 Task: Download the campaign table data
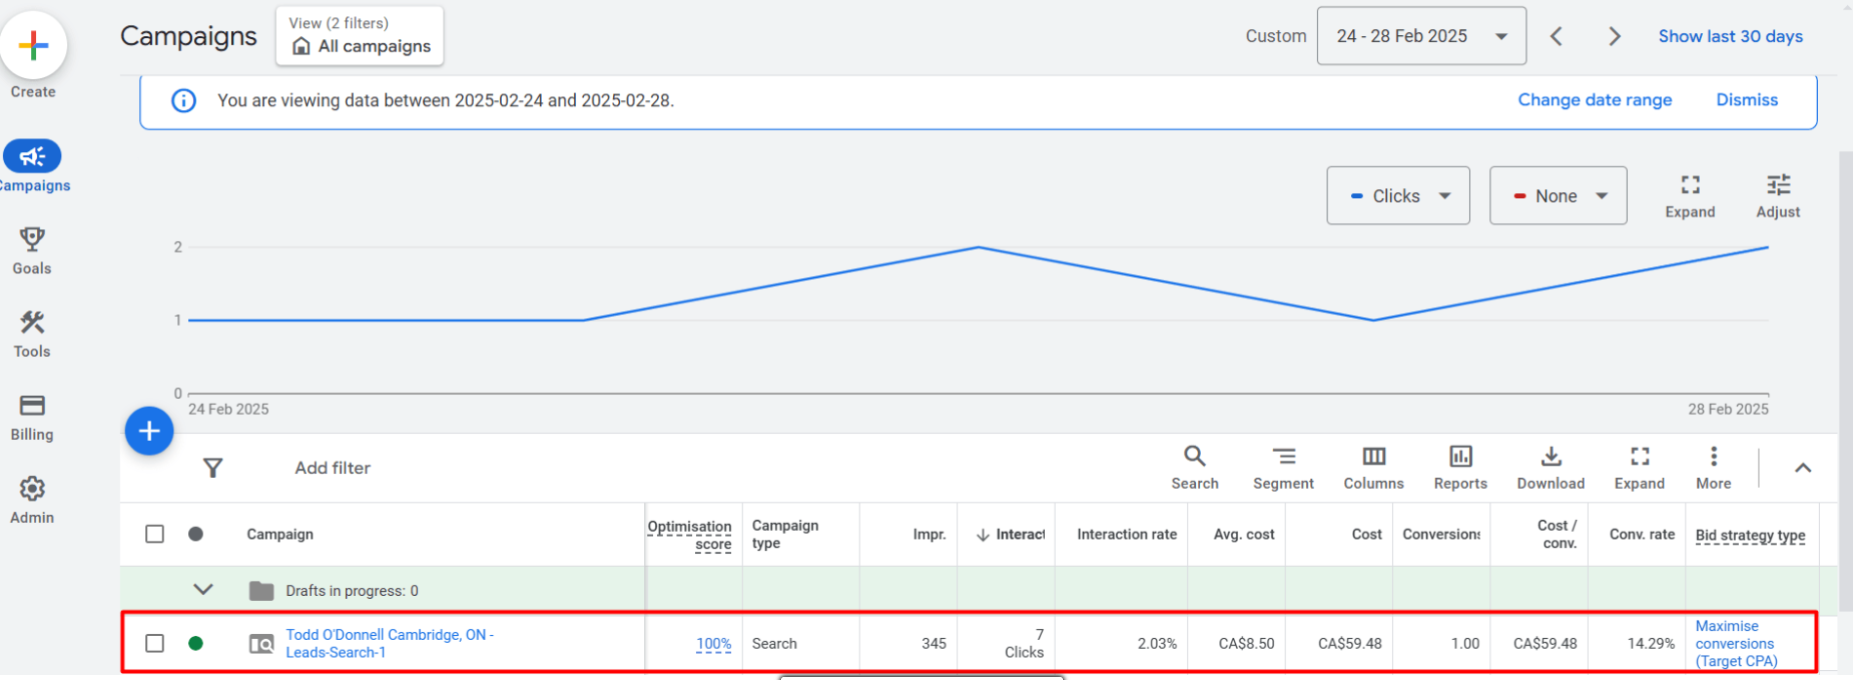point(1550,467)
